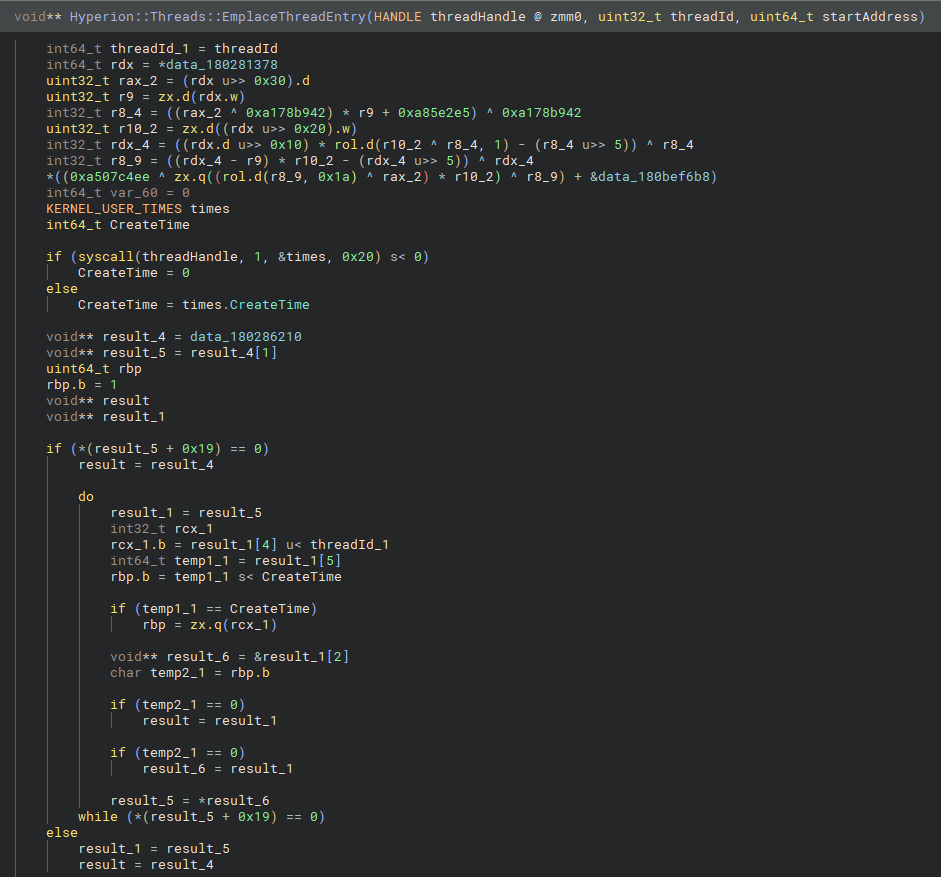Click the syscall function call
941x877 pixels.
pyautogui.click(x=106, y=257)
